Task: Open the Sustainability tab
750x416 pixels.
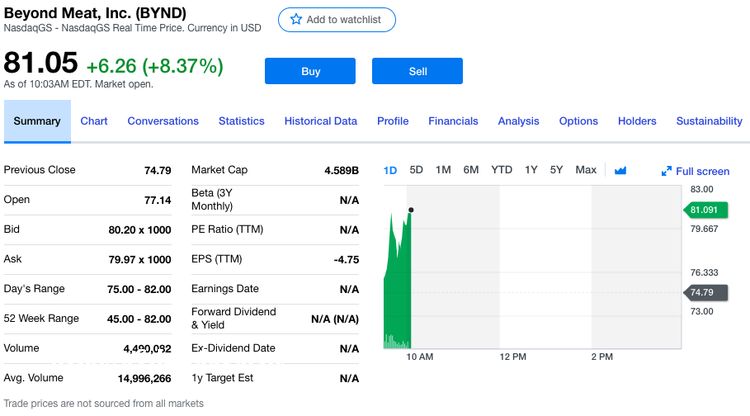Action: pos(709,121)
